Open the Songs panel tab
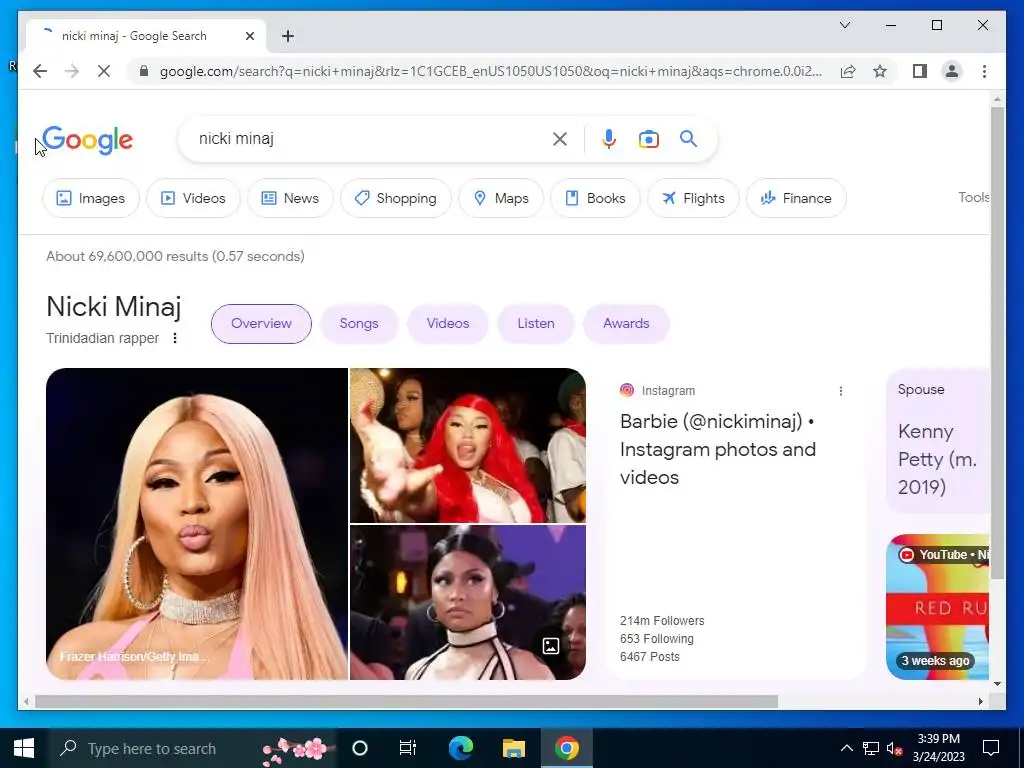Screen dimensions: 1024x768 [359, 323]
